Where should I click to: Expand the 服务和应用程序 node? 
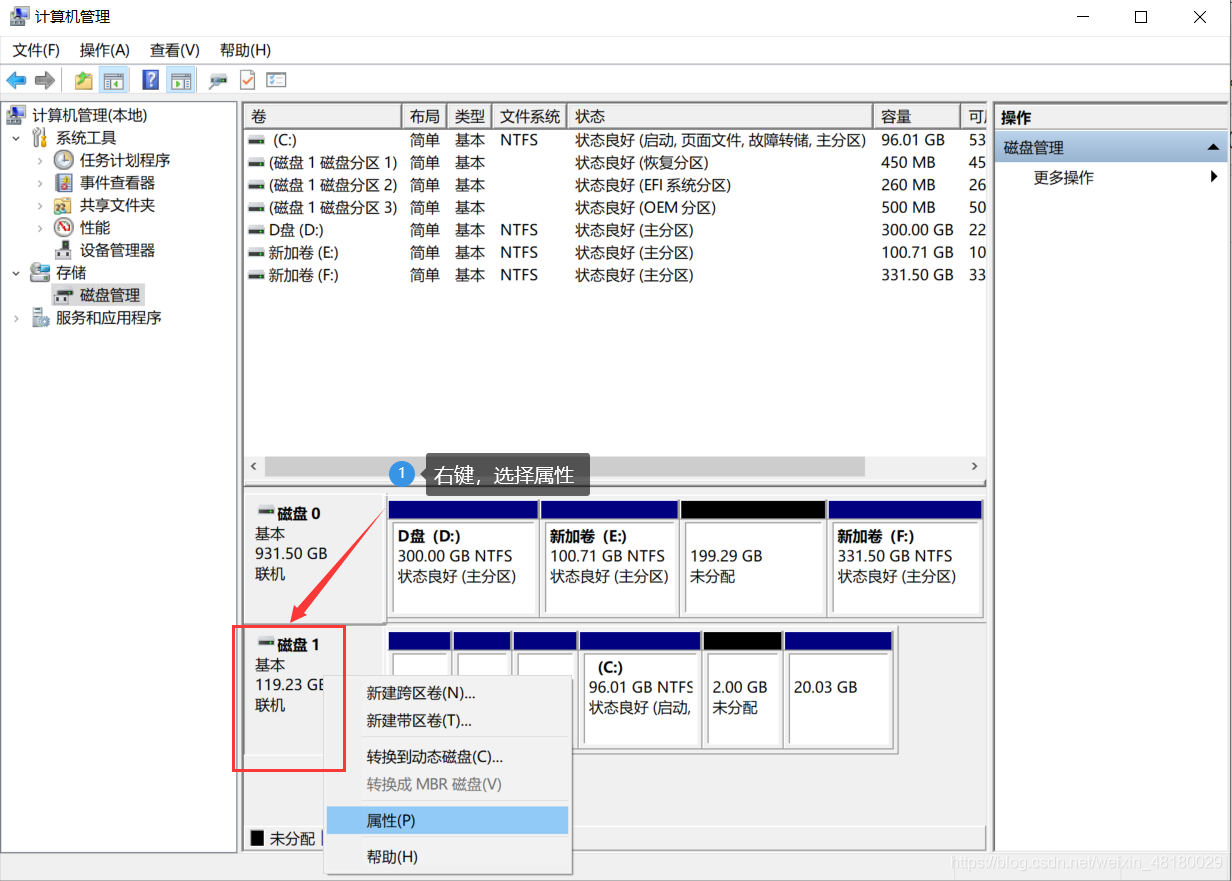tap(16, 318)
